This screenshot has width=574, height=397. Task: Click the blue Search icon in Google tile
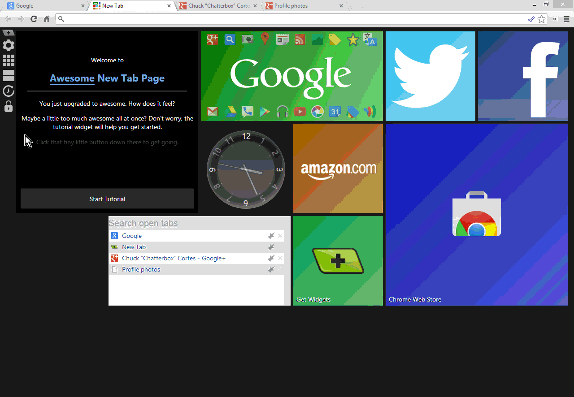point(230,39)
